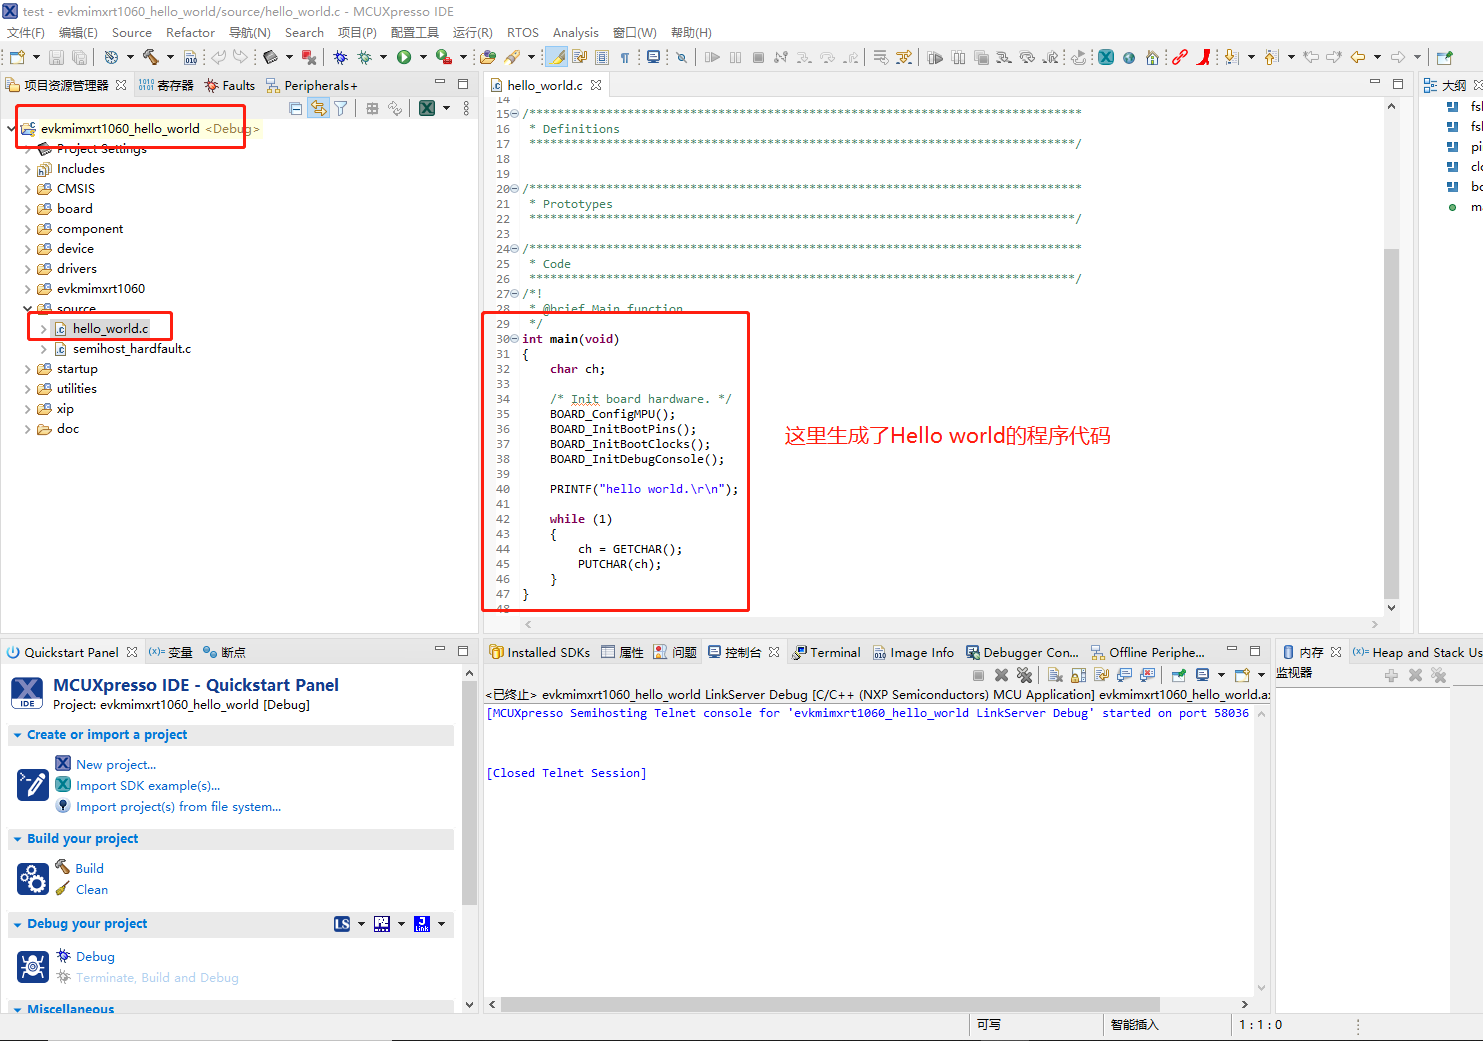
Task: Close the hello_world.c editor tab
Action: click(596, 86)
